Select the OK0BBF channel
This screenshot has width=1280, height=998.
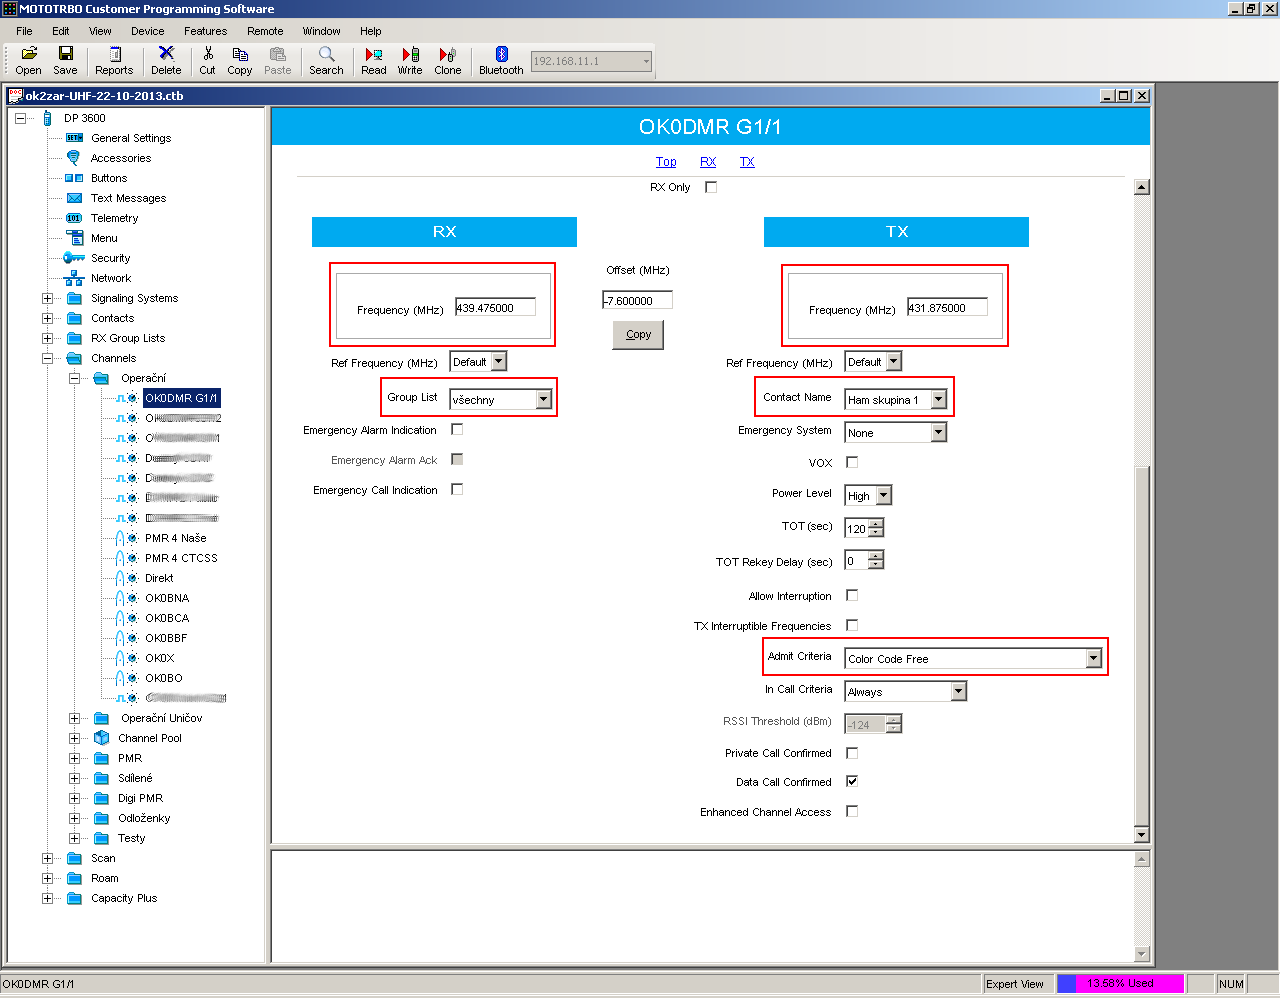pyautogui.click(x=166, y=638)
